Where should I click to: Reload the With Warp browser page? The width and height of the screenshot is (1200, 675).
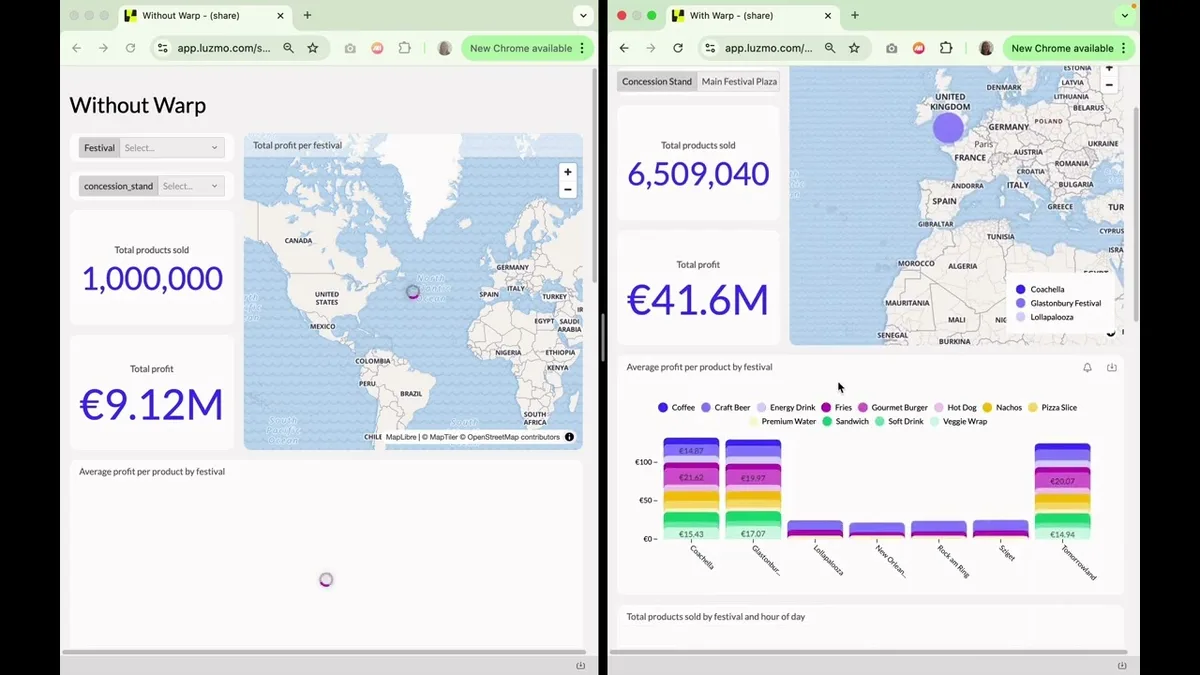678,48
